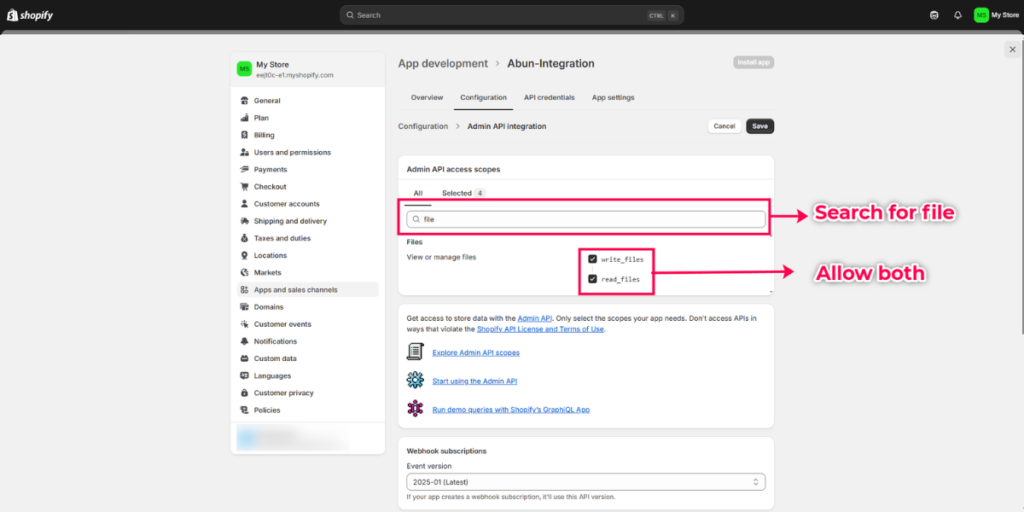Click the Cancel button
This screenshot has width=1024, height=512.
724,126
